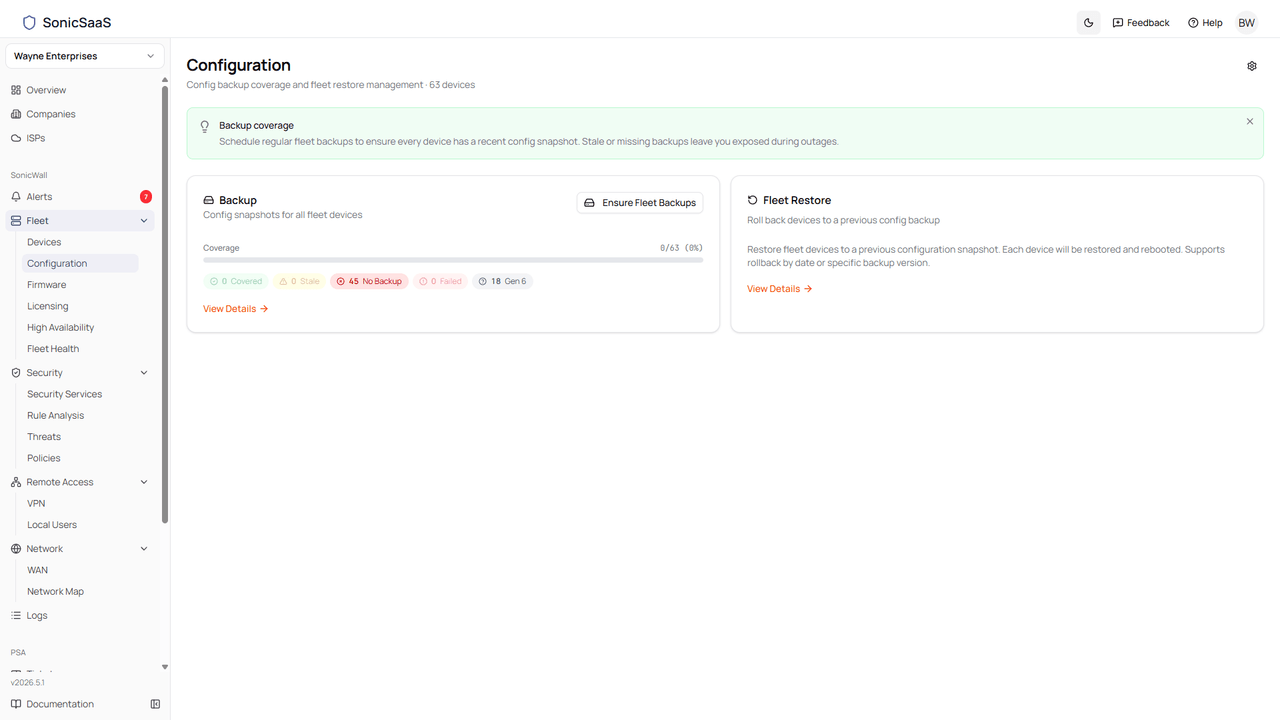Select the 0 Failed status chip
Image resolution: width=1280 pixels, height=720 pixels.
coord(440,282)
